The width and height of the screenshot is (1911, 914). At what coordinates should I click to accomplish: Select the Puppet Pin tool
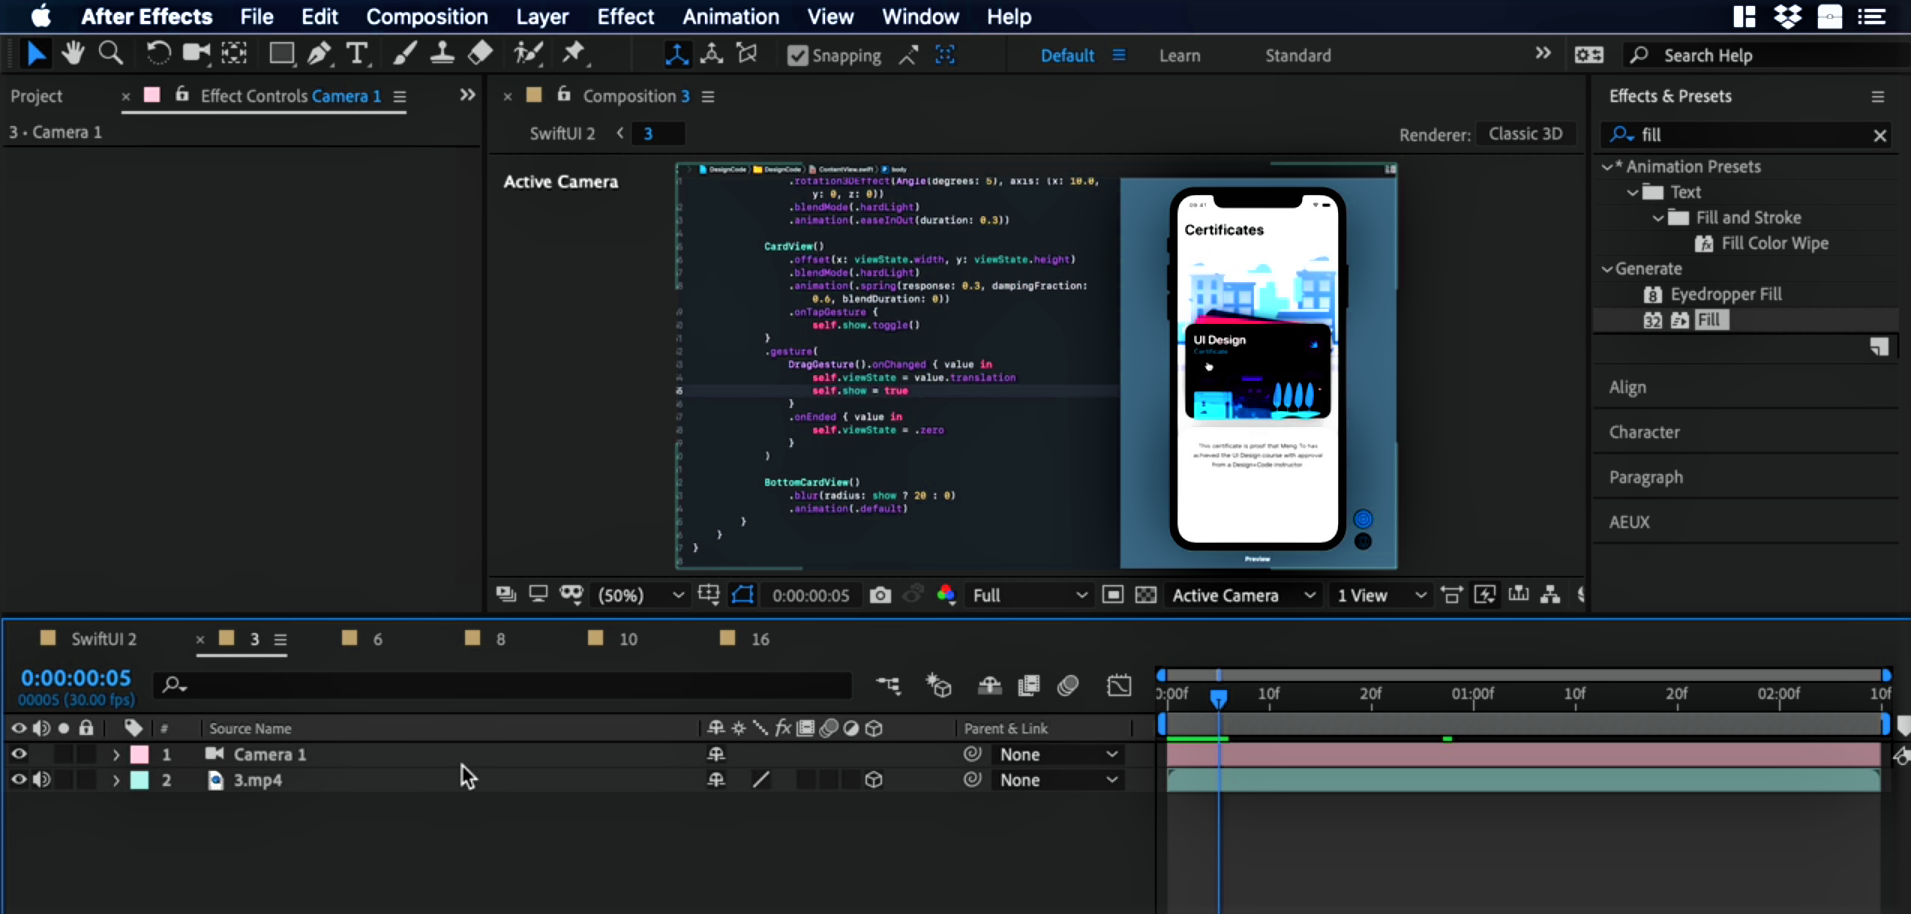(x=574, y=53)
